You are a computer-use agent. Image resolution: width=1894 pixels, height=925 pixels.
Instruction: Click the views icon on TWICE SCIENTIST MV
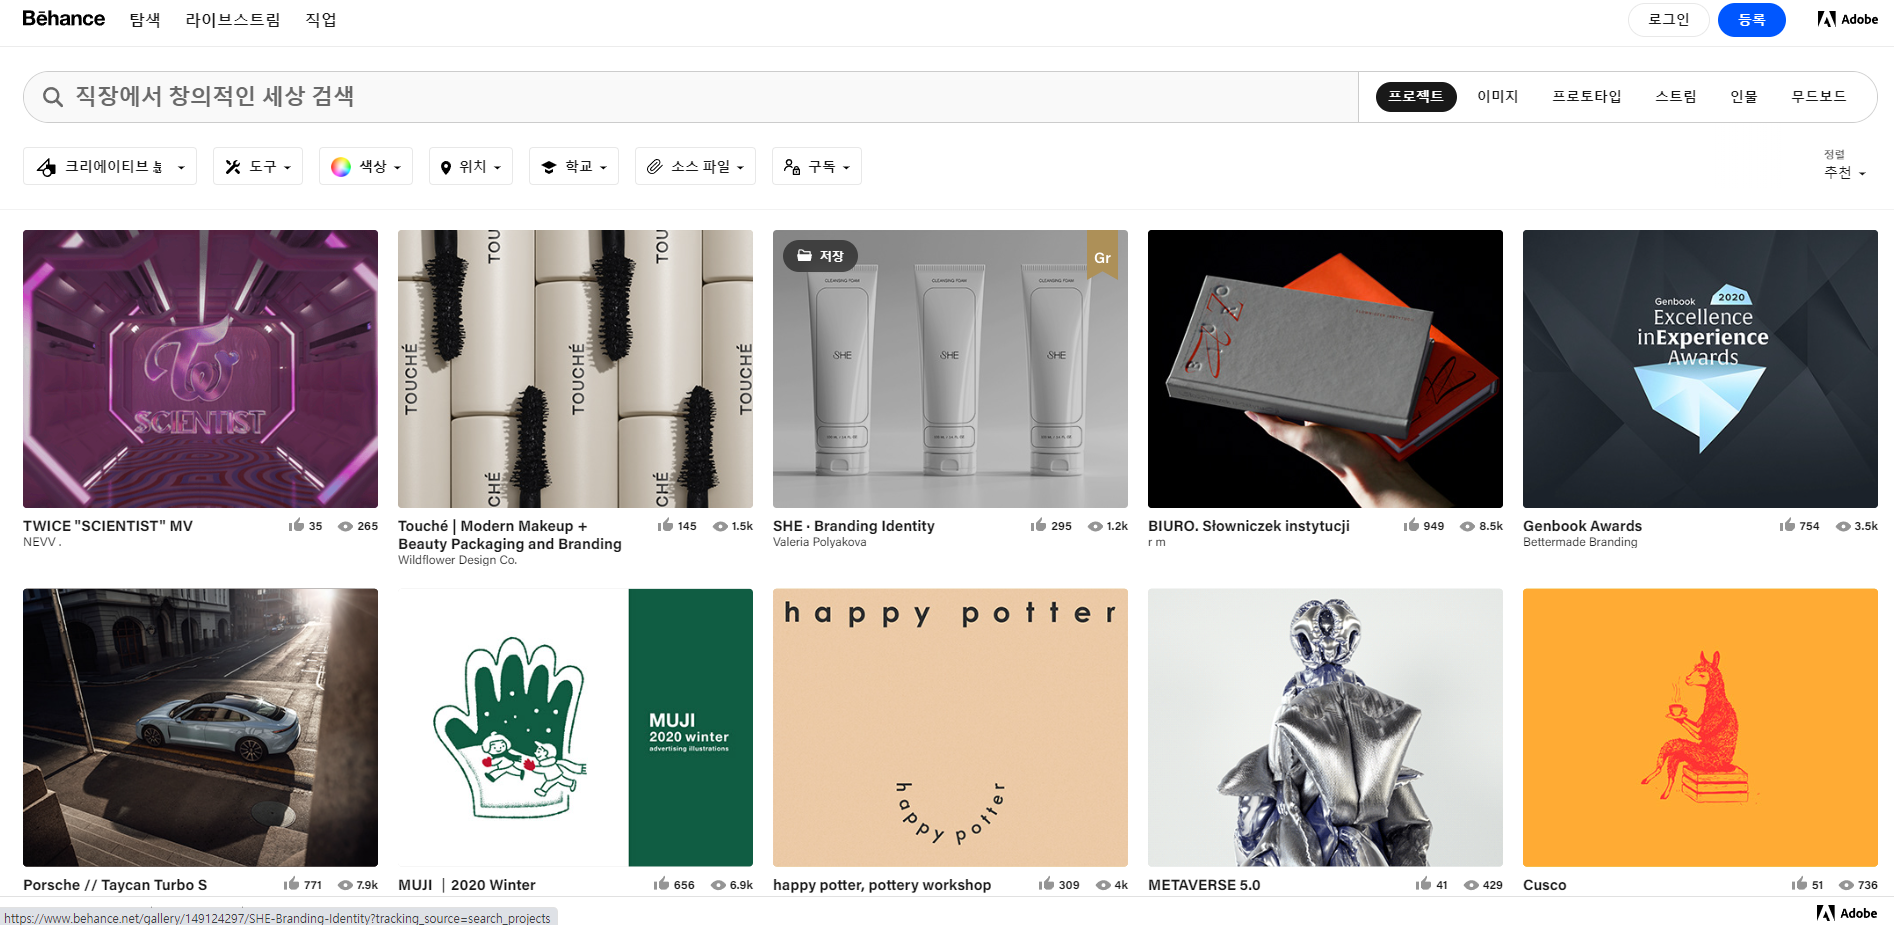point(345,526)
